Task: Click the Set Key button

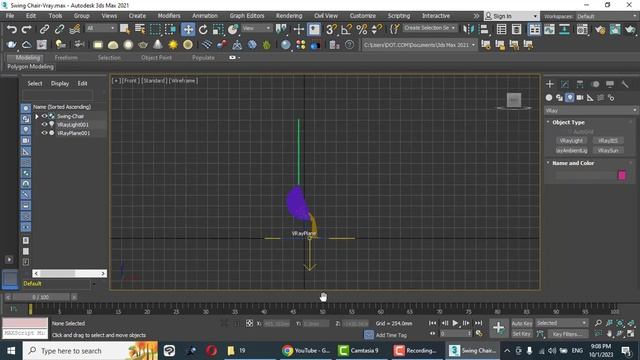Action: pyautogui.click(x=522, y=334)
